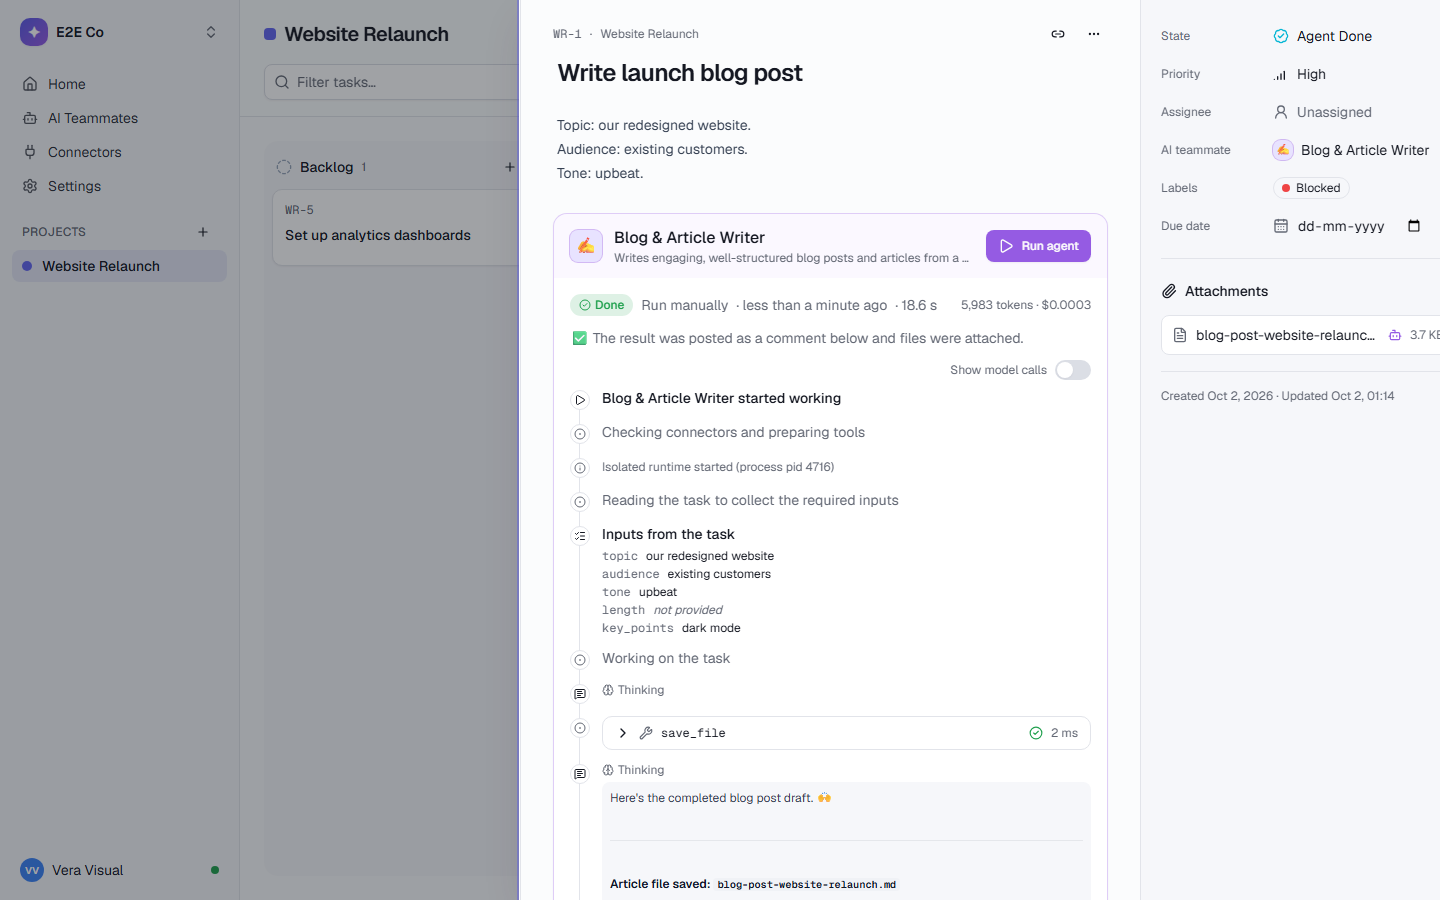Open Connectors page
Viewport: 1440px width, 900px height.
click(x=119, y=152)
